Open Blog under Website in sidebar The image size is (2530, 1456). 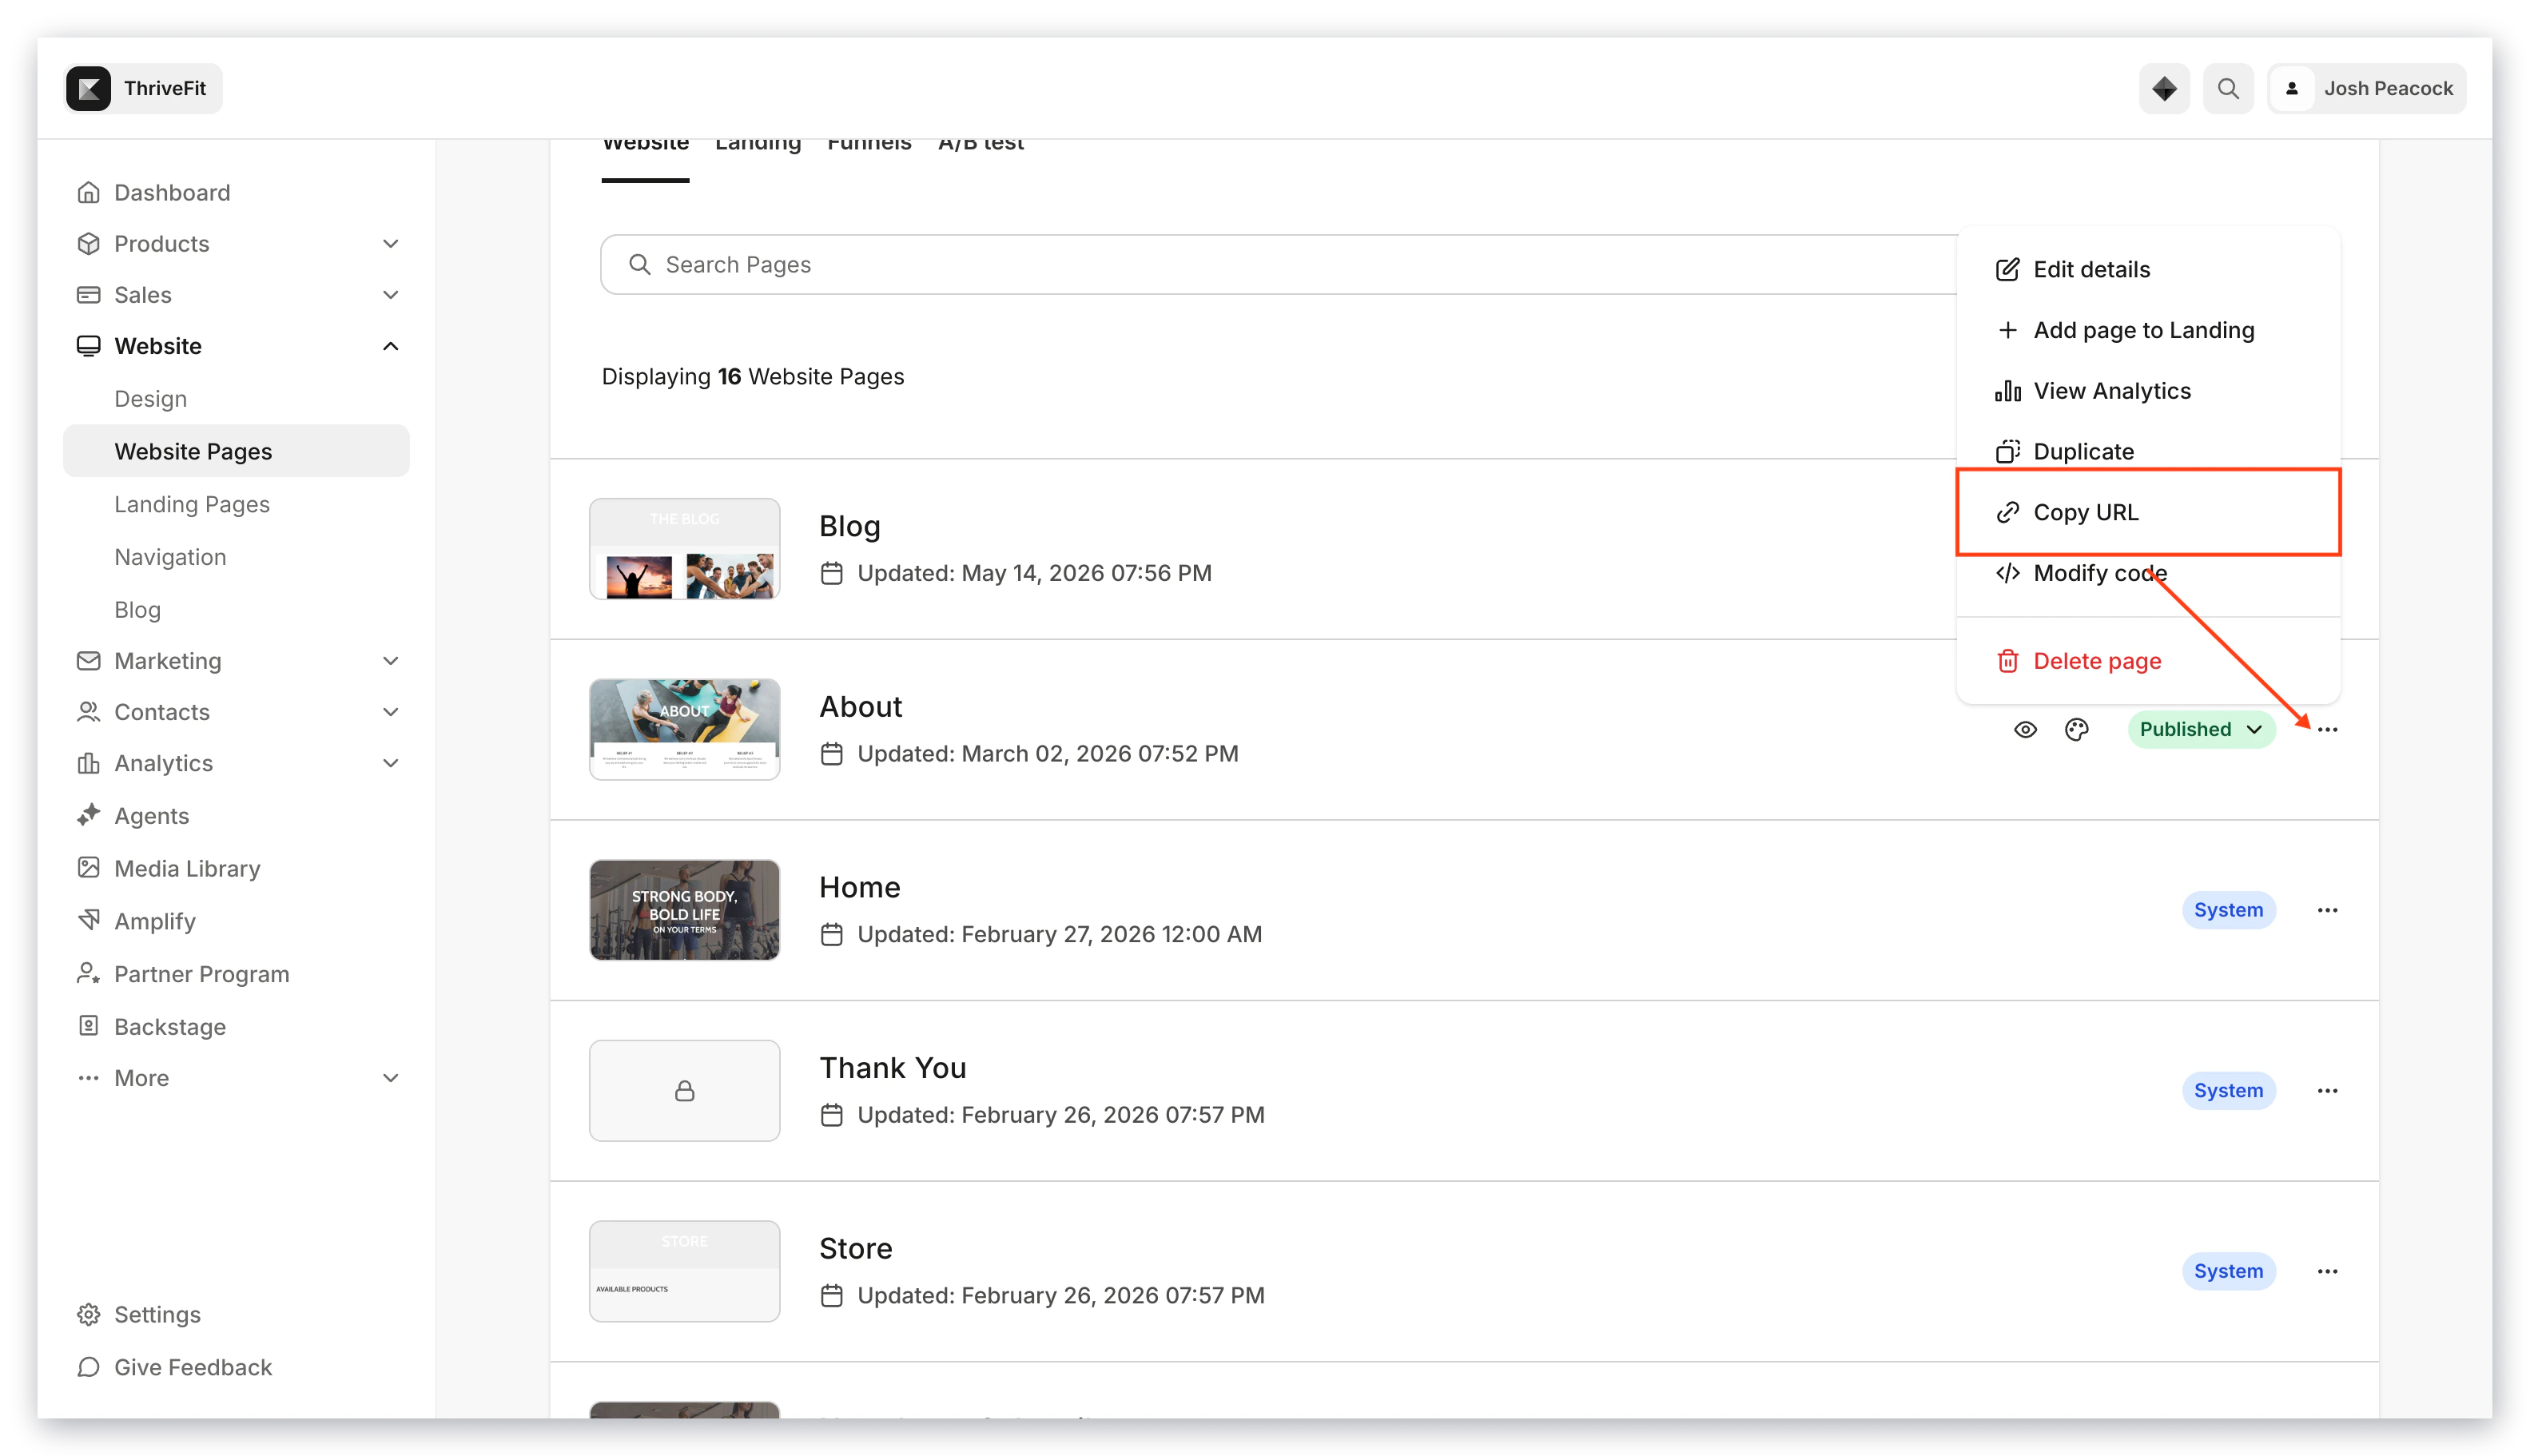click(137, 609)
